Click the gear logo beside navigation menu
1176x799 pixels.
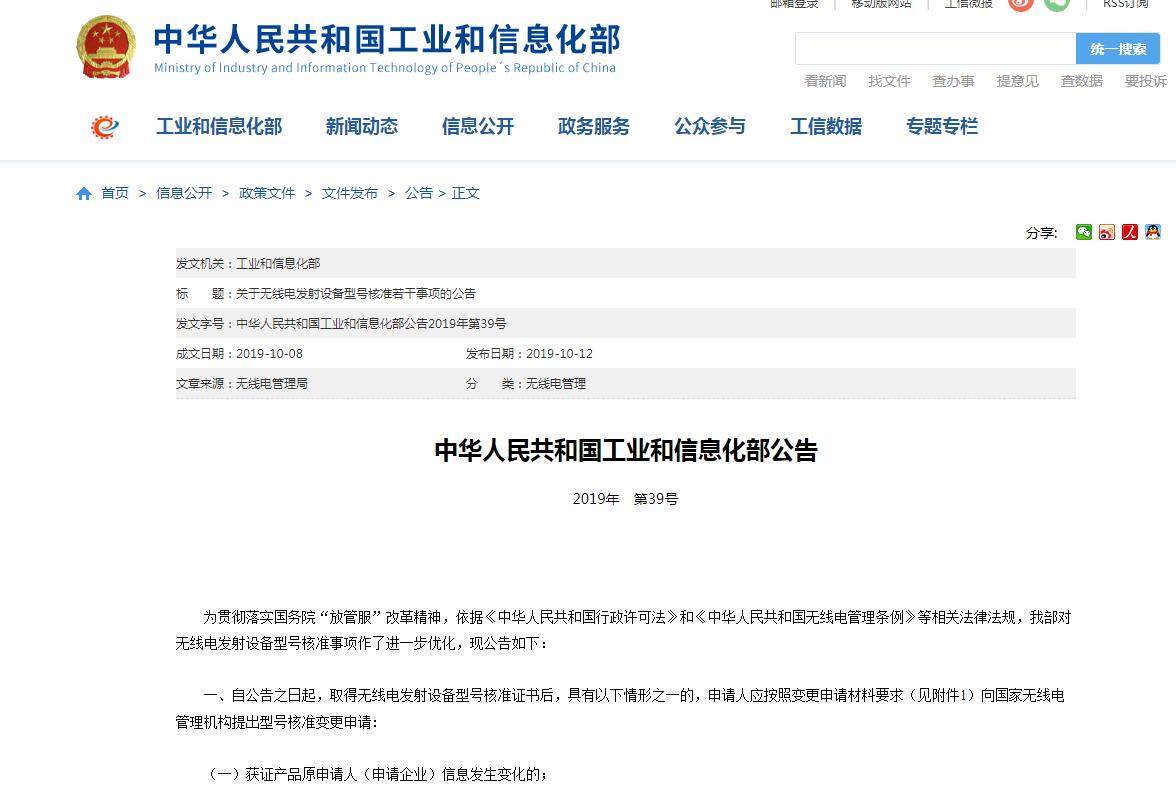[105, 127]
